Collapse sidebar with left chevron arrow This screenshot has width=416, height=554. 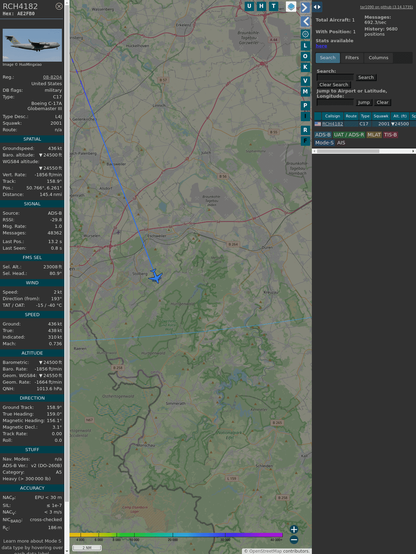point(305,21)
